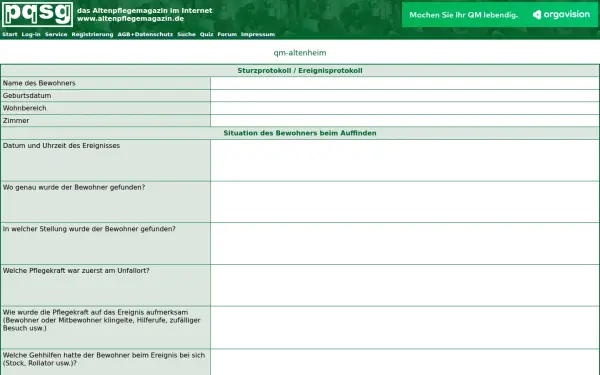Open the Impressum link
This screenshot has height=375, width=600.
[258, 34]
